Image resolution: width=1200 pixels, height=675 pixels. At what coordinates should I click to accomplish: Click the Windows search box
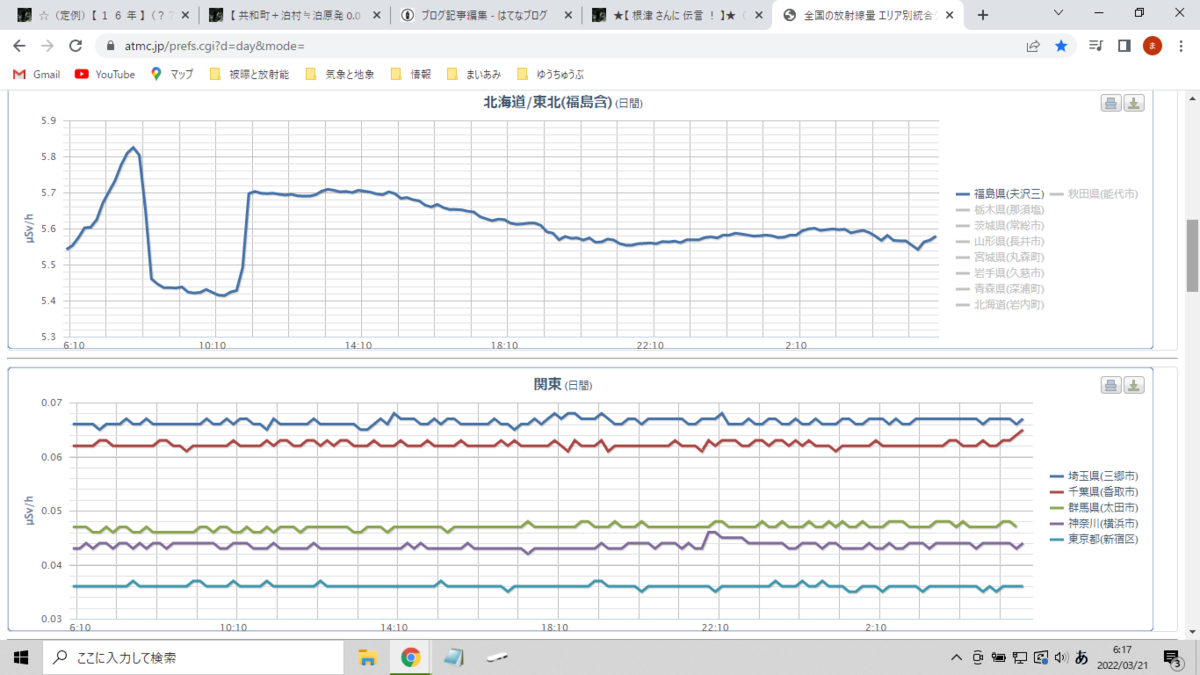[192, 657]
